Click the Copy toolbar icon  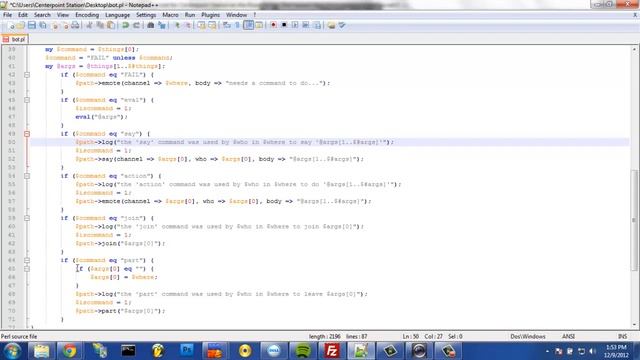point(100,25)
